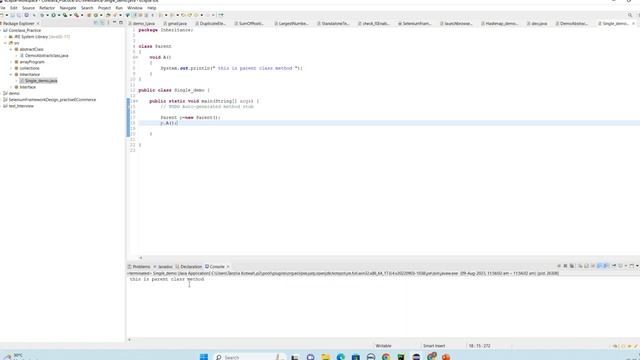640x360 pixels.
Task: Collapse the CoreJava_Practice project node
Action: [x=1, y=31]
